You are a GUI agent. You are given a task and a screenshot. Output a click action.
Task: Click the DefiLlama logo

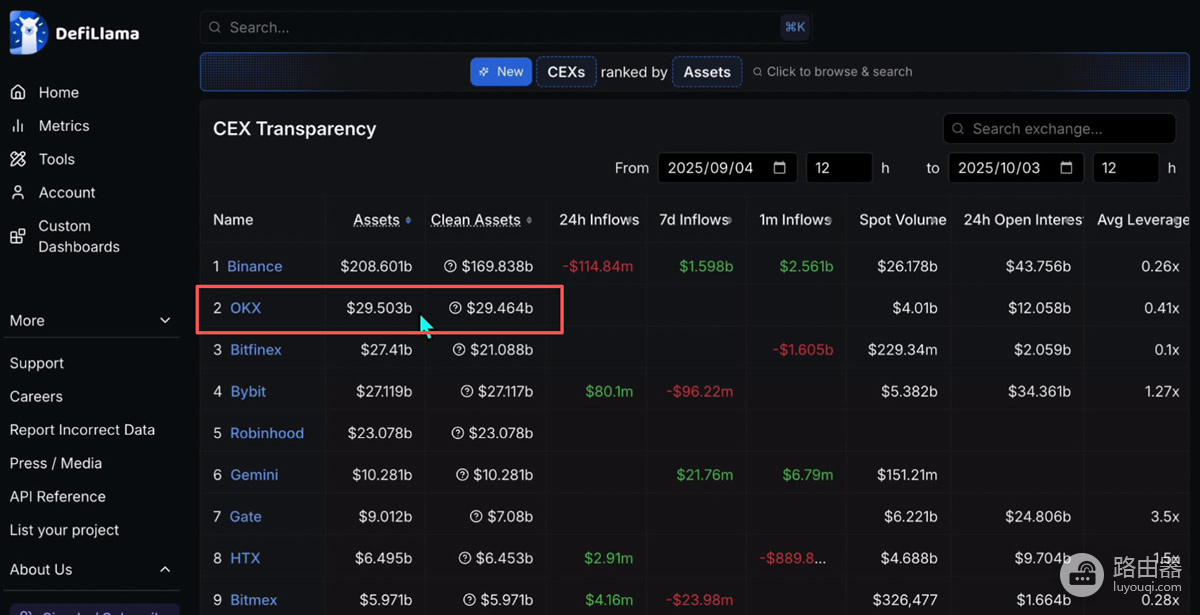(75, 33)
